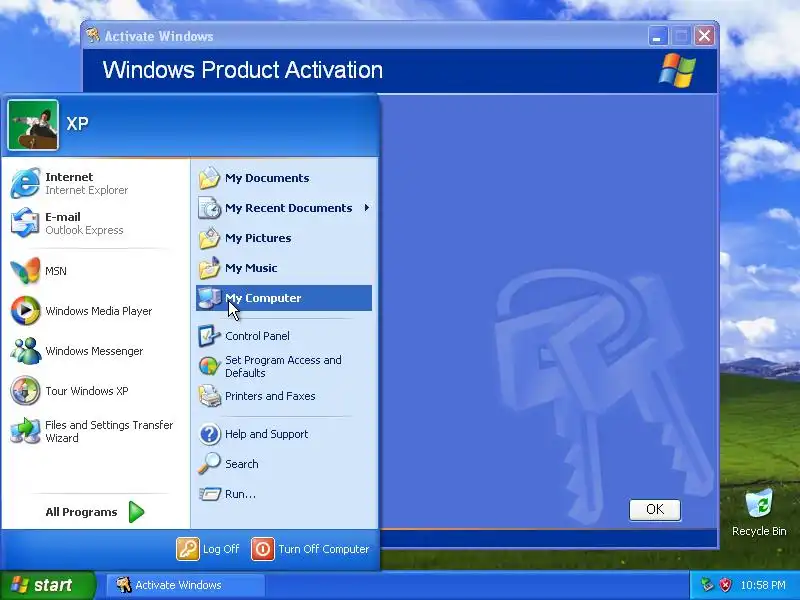The image size is (800, 600).
Task: Click the "MSN" text label
Action: pyautogui.click(x=56, y=271)
